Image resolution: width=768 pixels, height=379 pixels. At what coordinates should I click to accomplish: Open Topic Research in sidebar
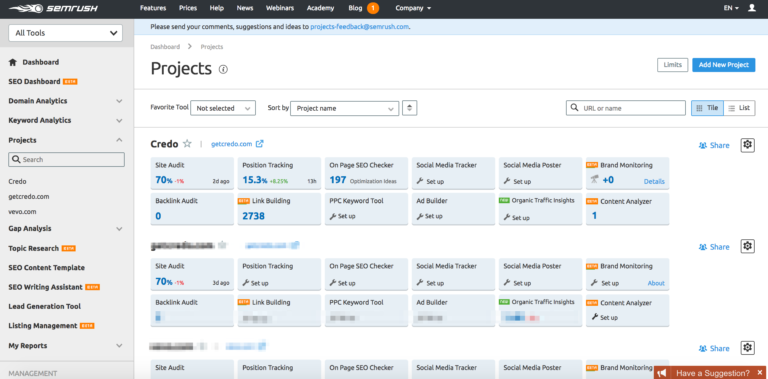(x=33, y=248)
